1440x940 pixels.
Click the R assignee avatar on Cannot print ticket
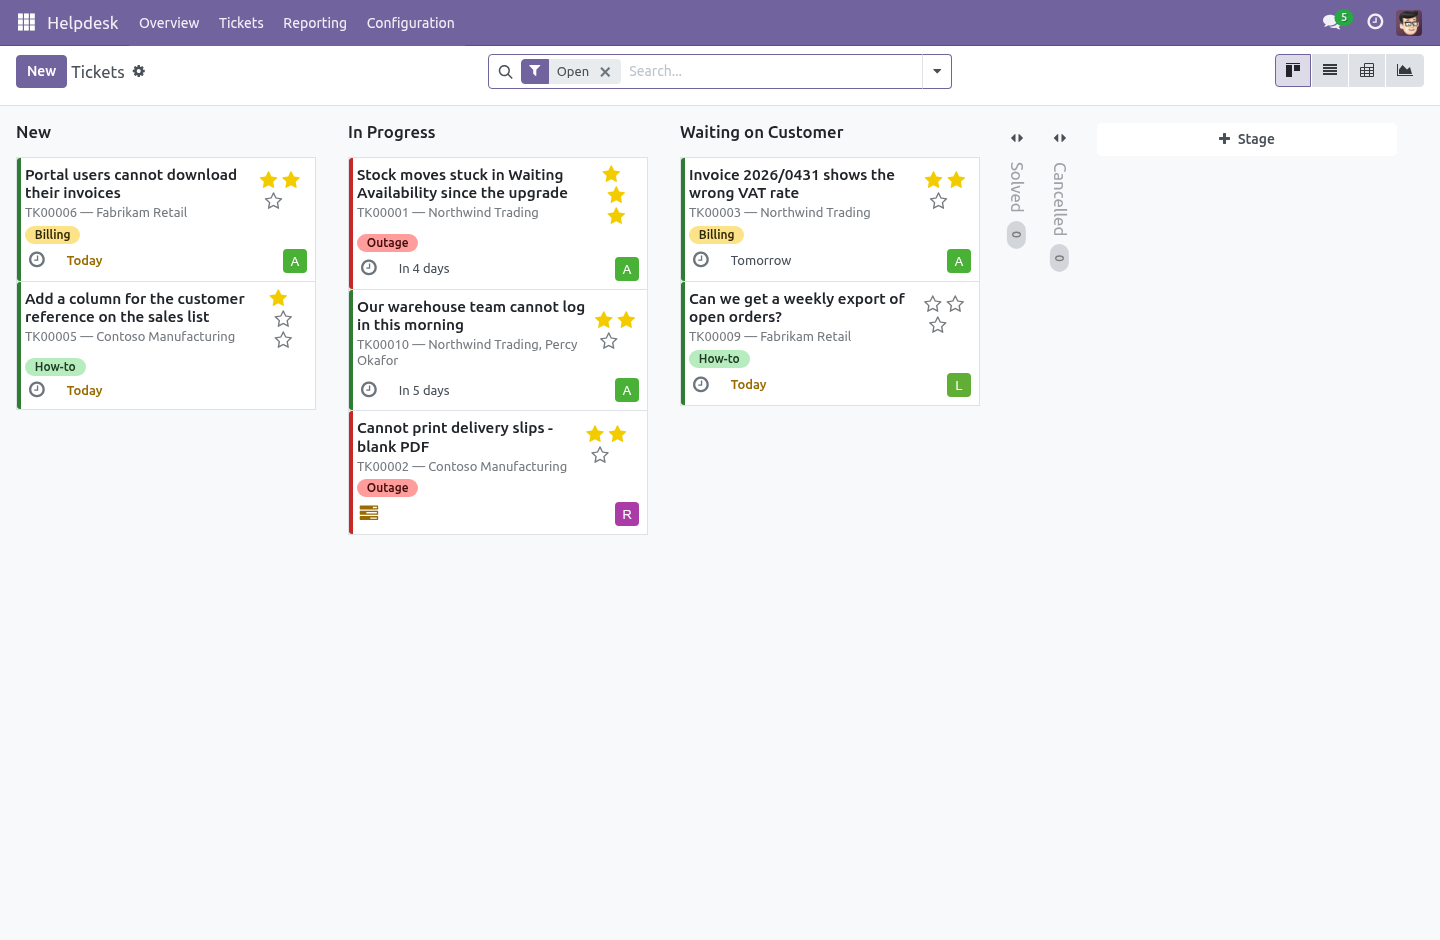(627, 514)
